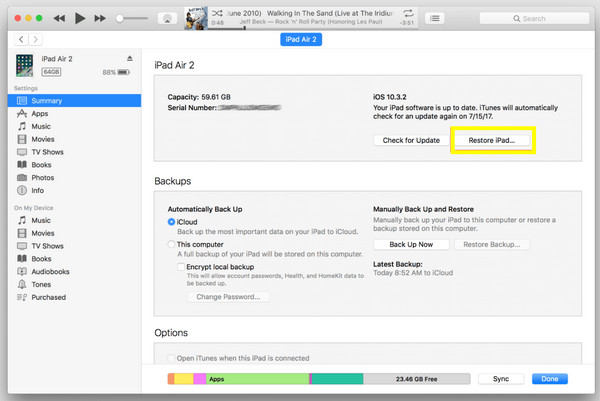Toggle the shuffle icon in now playing
The image size is (600, 401).
[x=217, y=13]
